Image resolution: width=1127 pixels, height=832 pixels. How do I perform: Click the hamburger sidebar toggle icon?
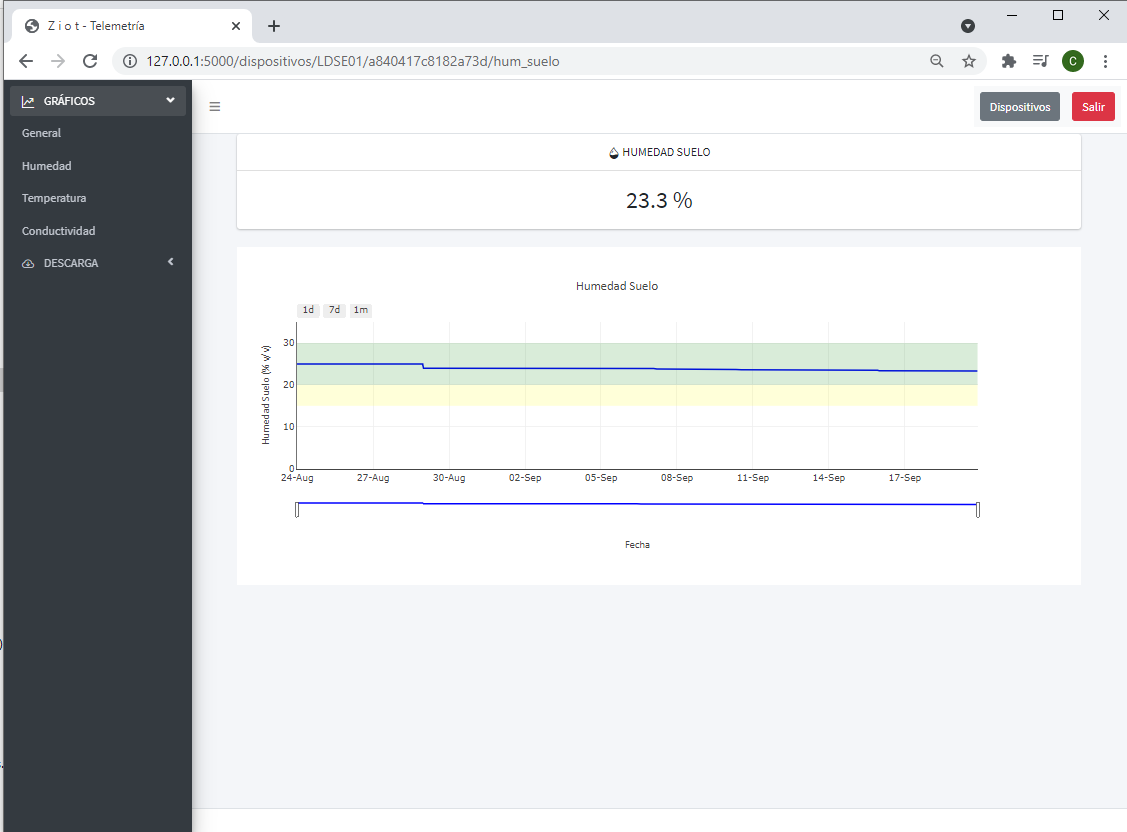pos(215,107)
